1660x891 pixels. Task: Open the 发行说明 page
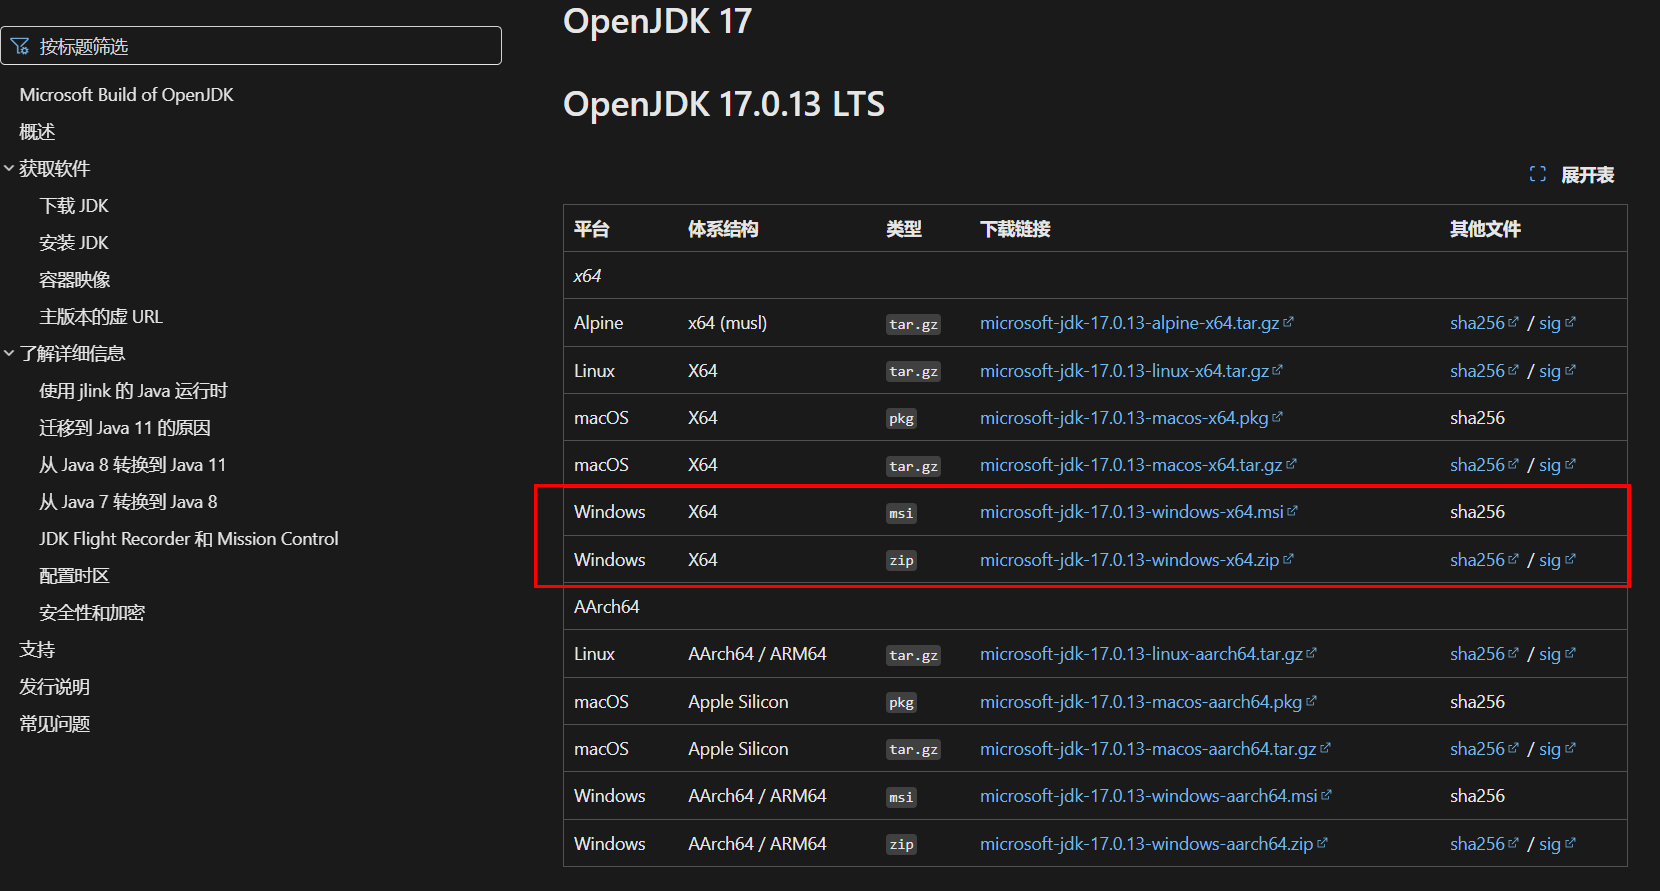(x=55, y=686)
